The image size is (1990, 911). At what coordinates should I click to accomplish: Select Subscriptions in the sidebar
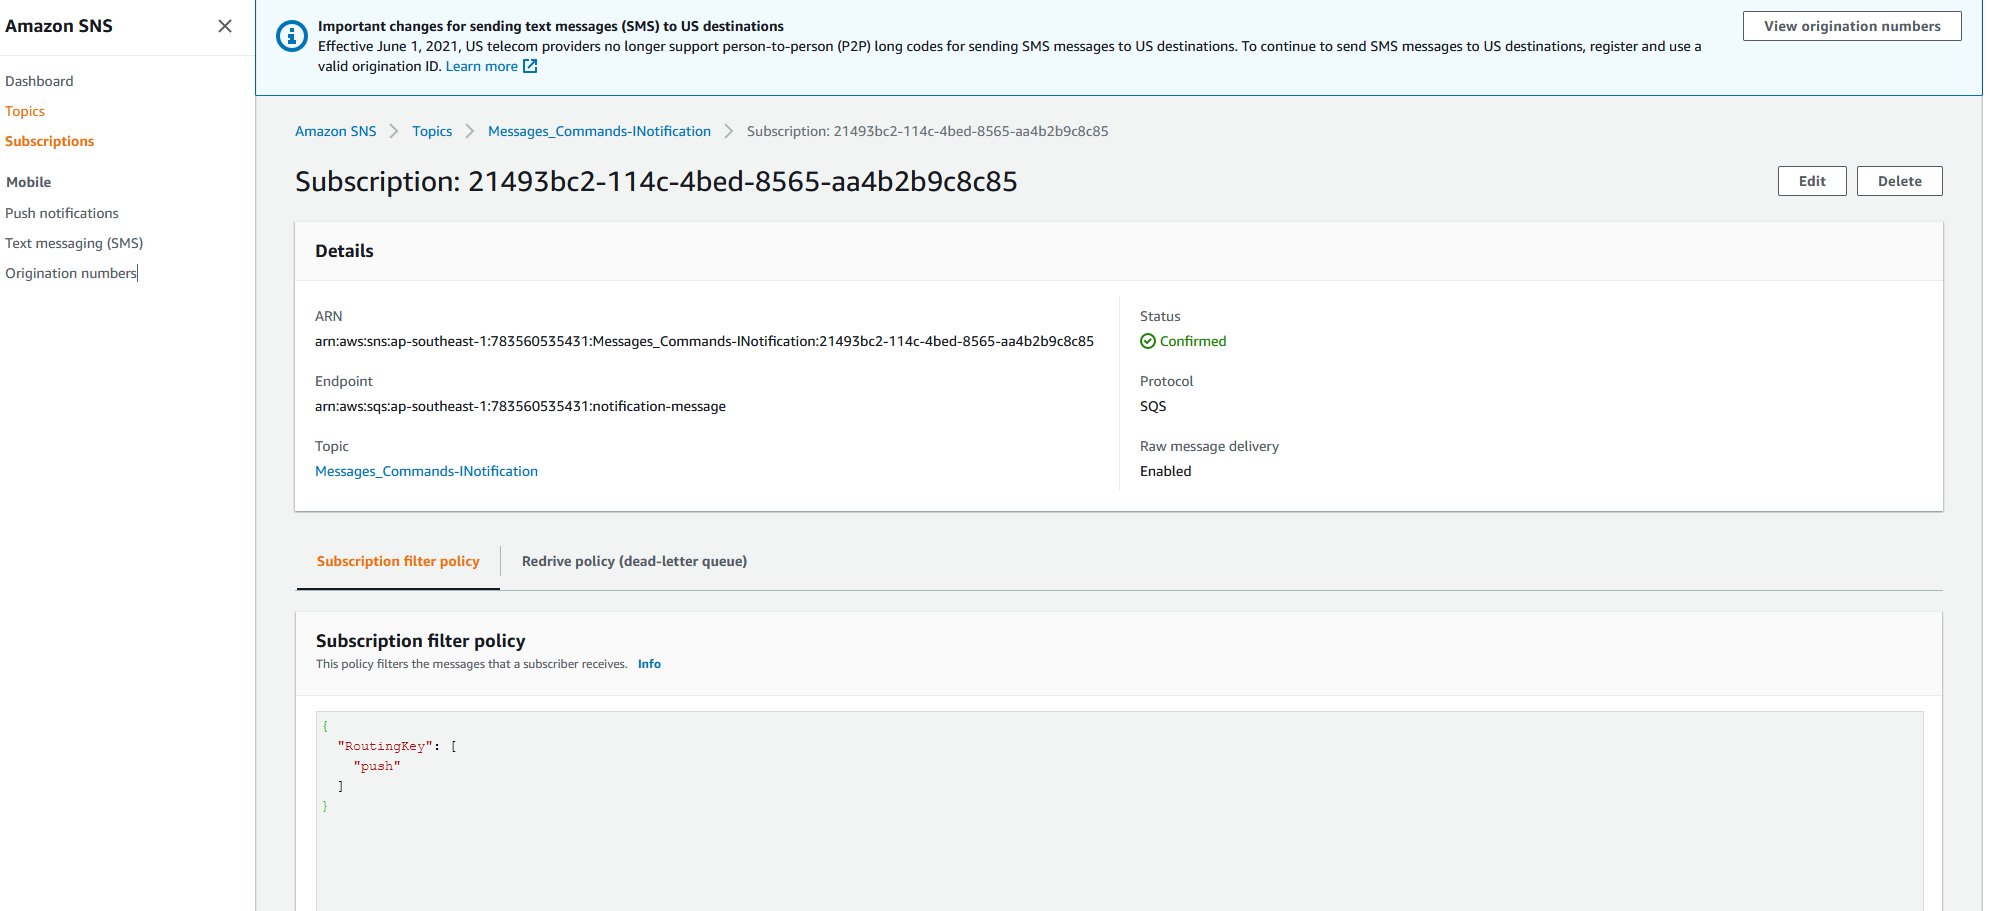tap(50, 141)
